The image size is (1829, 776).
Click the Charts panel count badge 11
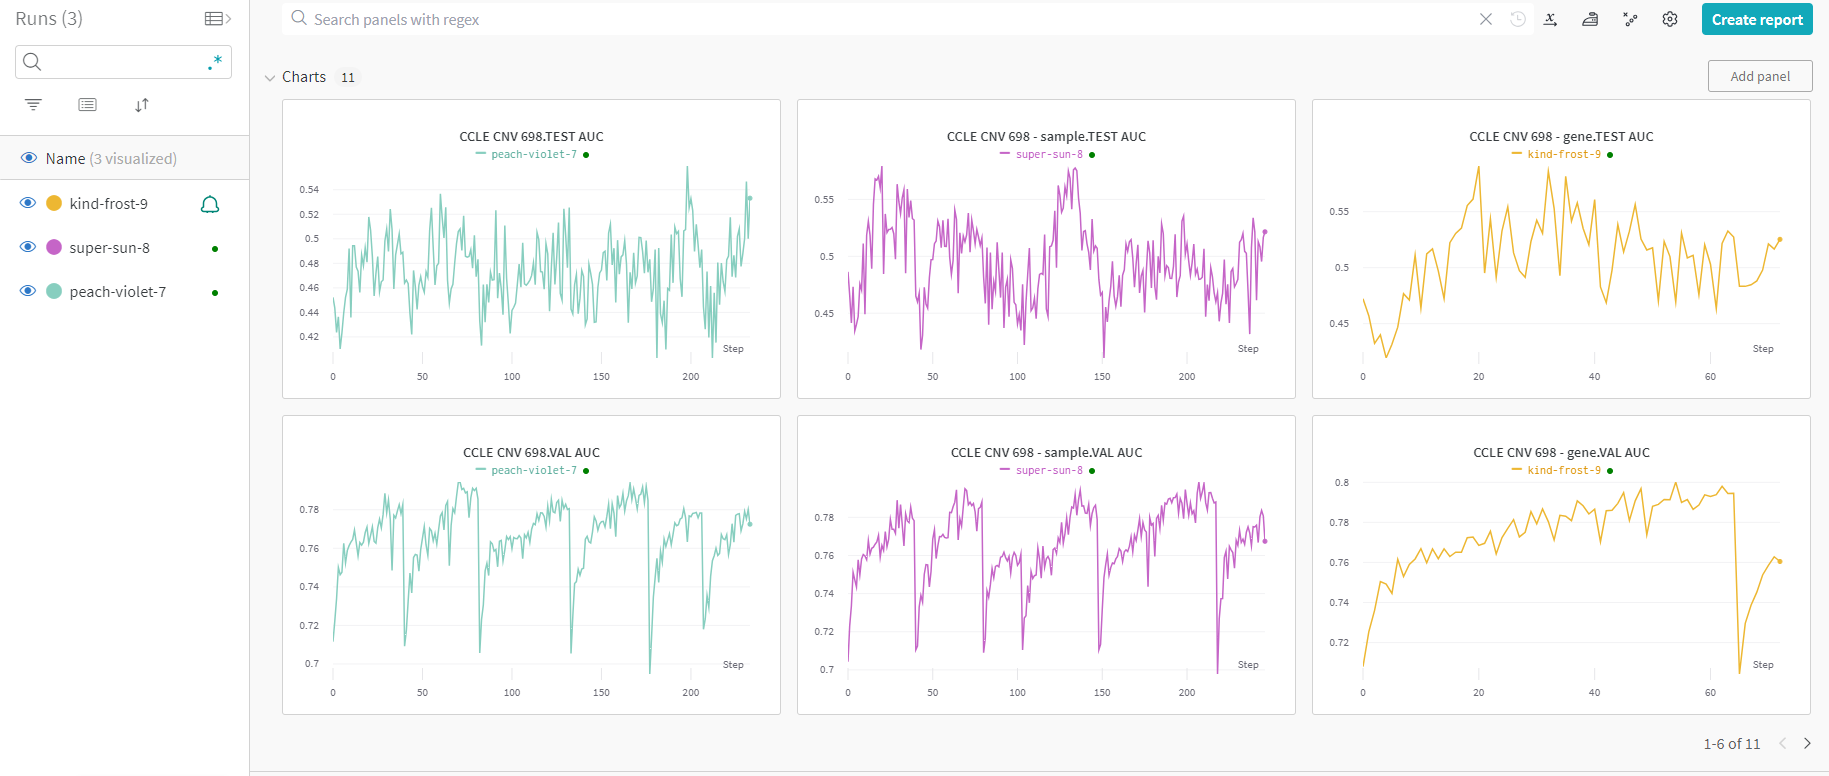pos(348,78)
